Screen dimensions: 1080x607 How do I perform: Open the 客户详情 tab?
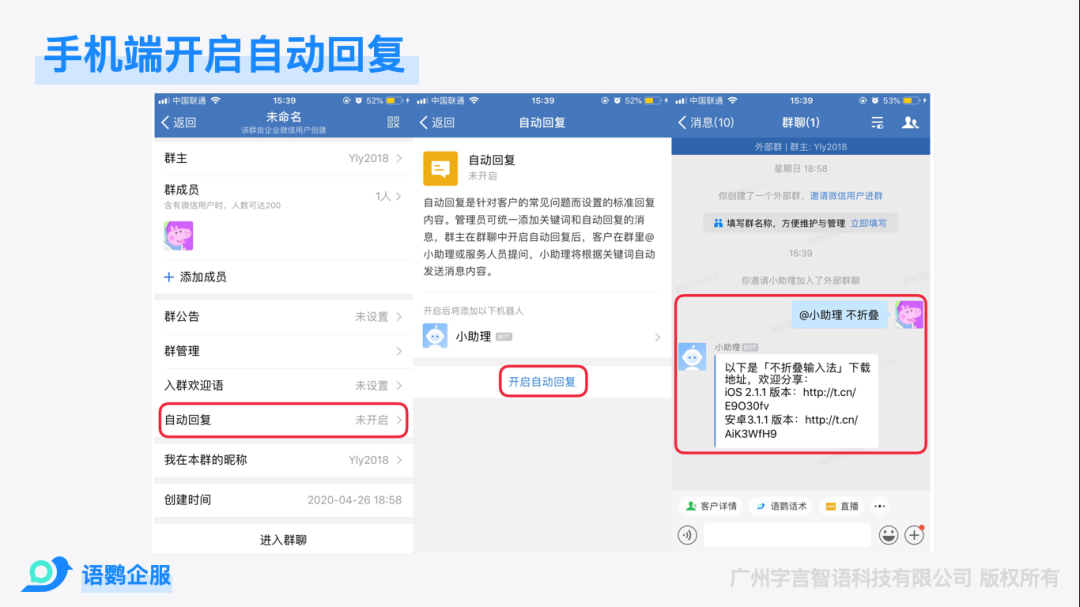(710, 506)
